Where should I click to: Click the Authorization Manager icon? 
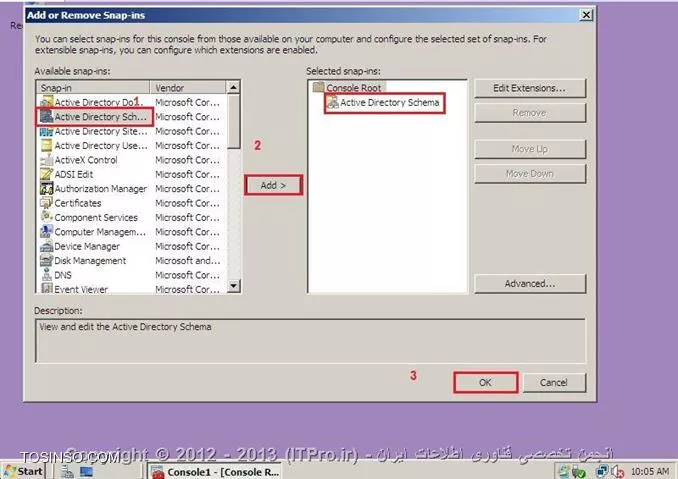point(46,189)
